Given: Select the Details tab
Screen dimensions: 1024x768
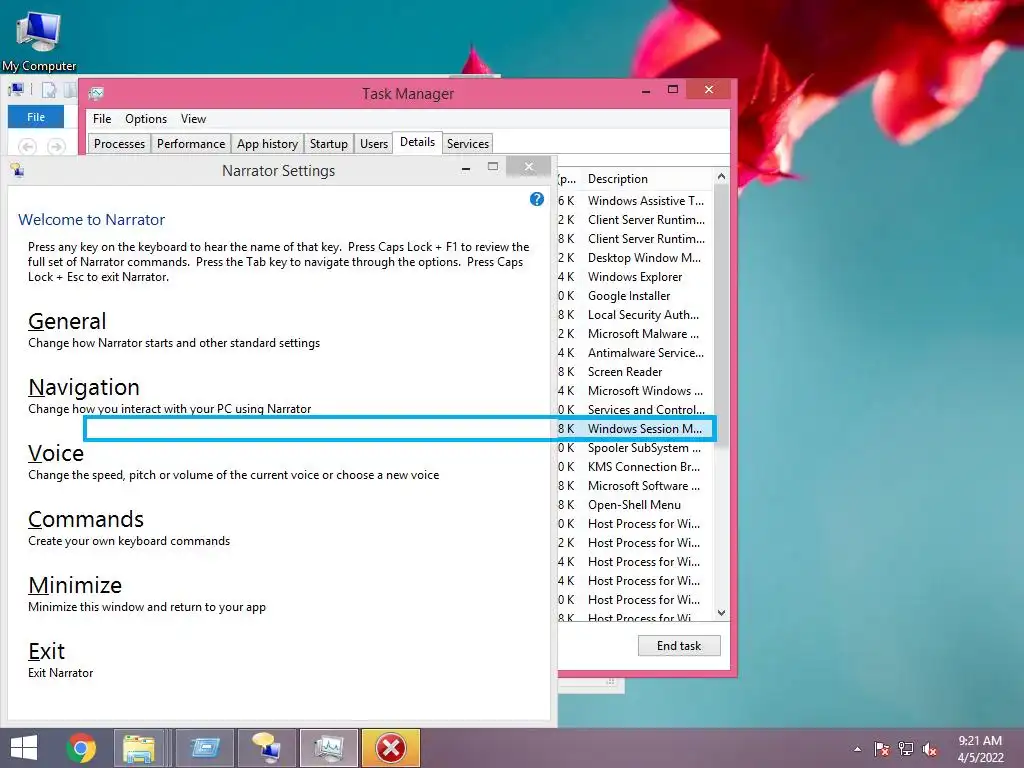Looking at the screenshot, I should click(417, 142).
